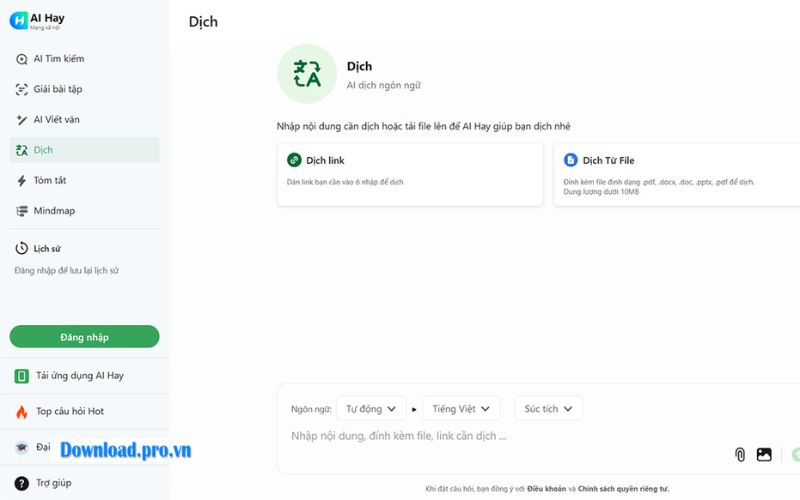Open the Tiếng Việt target language dropdown
Screen dimensions: 800x500
pyautogui.click(x=461, y=409)
